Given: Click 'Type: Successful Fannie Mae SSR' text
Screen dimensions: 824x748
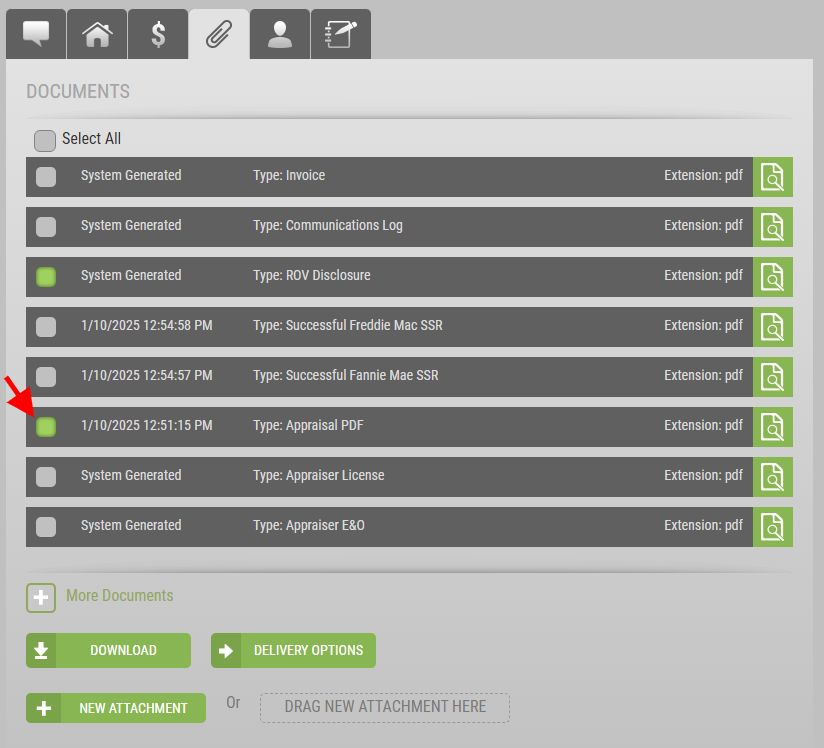Looking at the screenshot, I should point(346,375).
